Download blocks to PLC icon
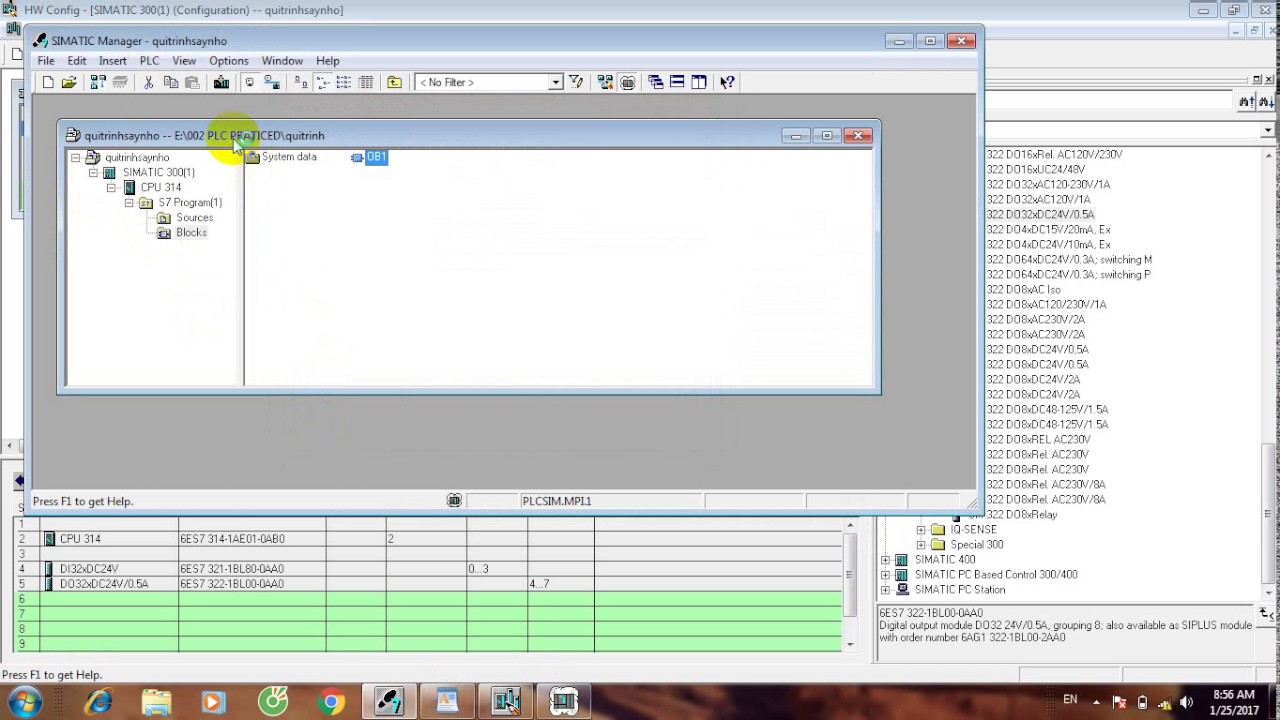Viewport: 1280px width, 720px height. (x=221, y=82)
